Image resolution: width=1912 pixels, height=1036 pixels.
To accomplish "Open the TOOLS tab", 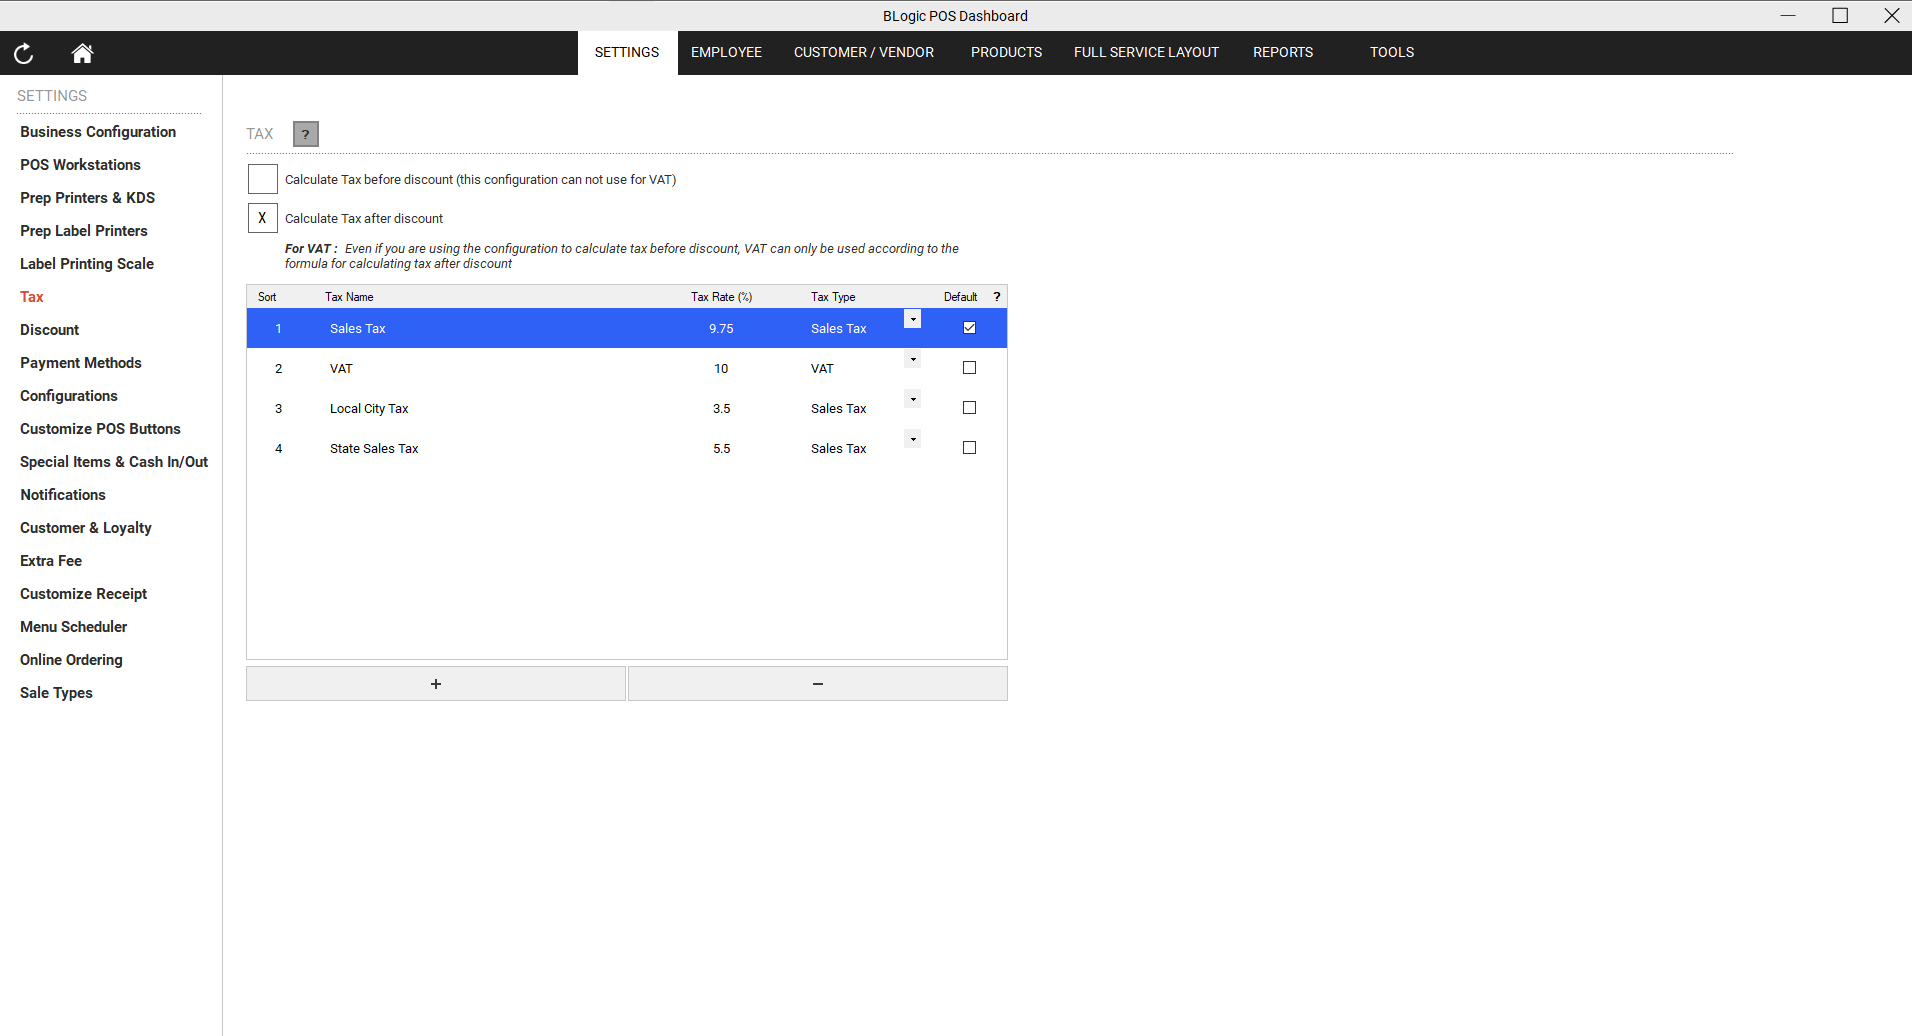I will pos(1392,52).
